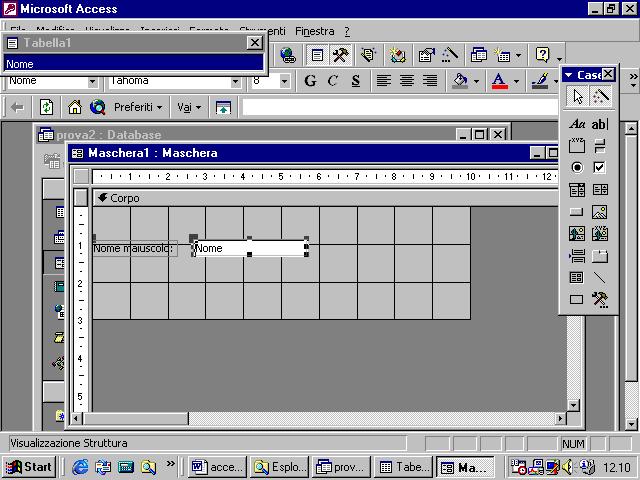Toggle the Field List button

(x=317, y=55)
